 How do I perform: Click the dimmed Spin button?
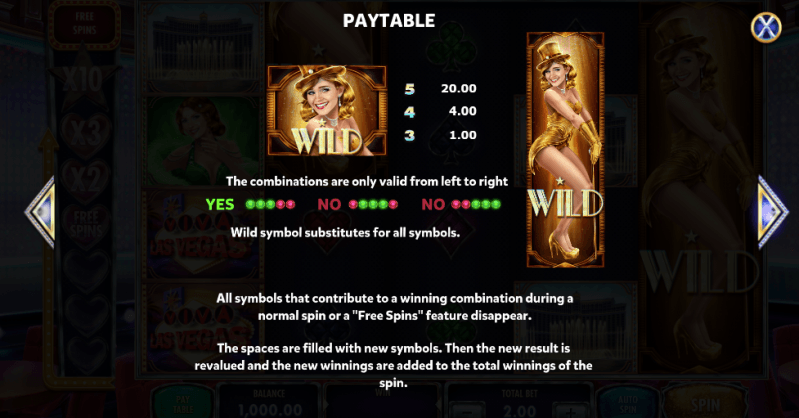click(705, 404)
